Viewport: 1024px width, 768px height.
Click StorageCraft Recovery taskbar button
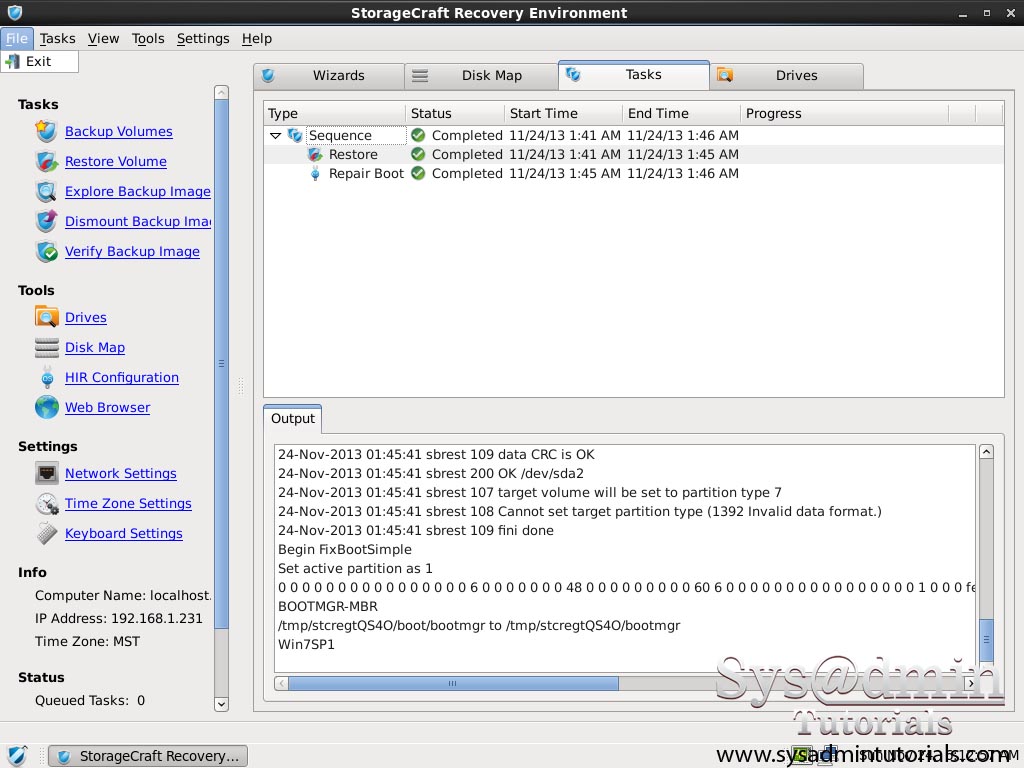pyautogui.click(x=148, y=756)
